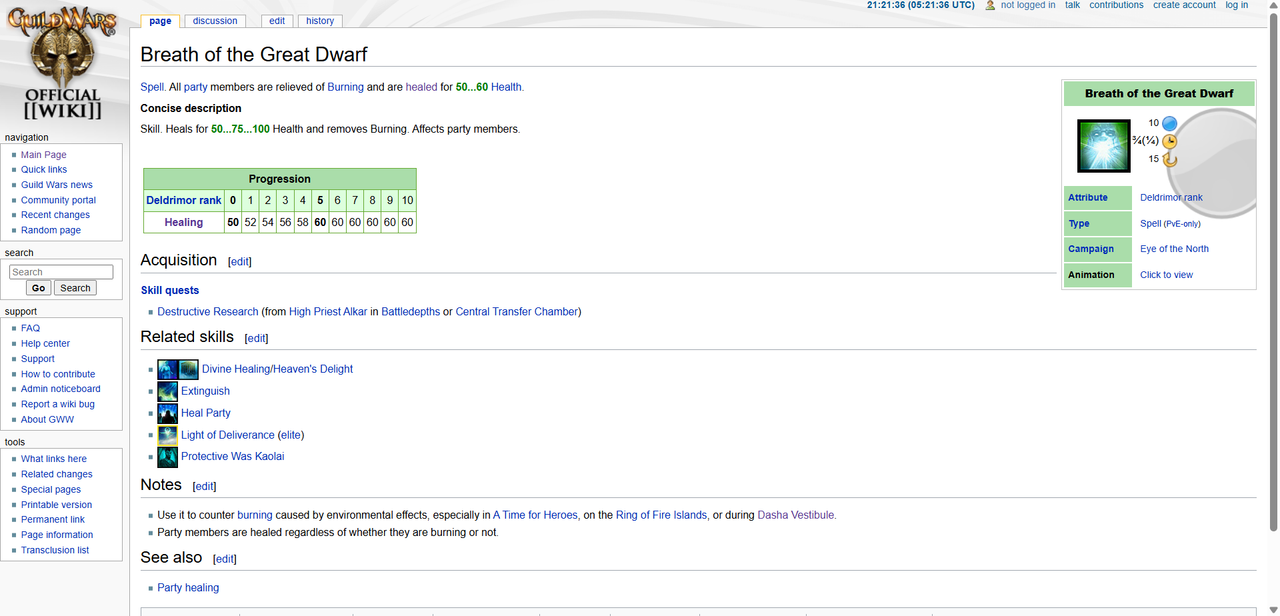Click the Divine Healing skill icon
1280x616 pixels.
tap(167, 369)
